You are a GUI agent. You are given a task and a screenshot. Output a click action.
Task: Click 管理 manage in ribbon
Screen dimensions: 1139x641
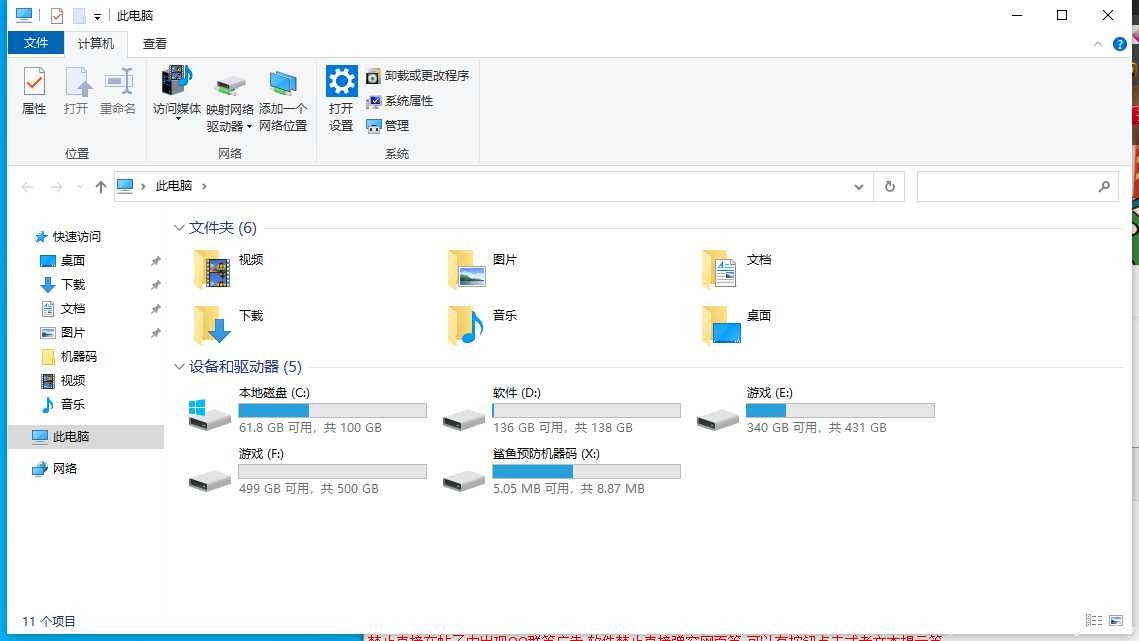[x=388, y=126]
